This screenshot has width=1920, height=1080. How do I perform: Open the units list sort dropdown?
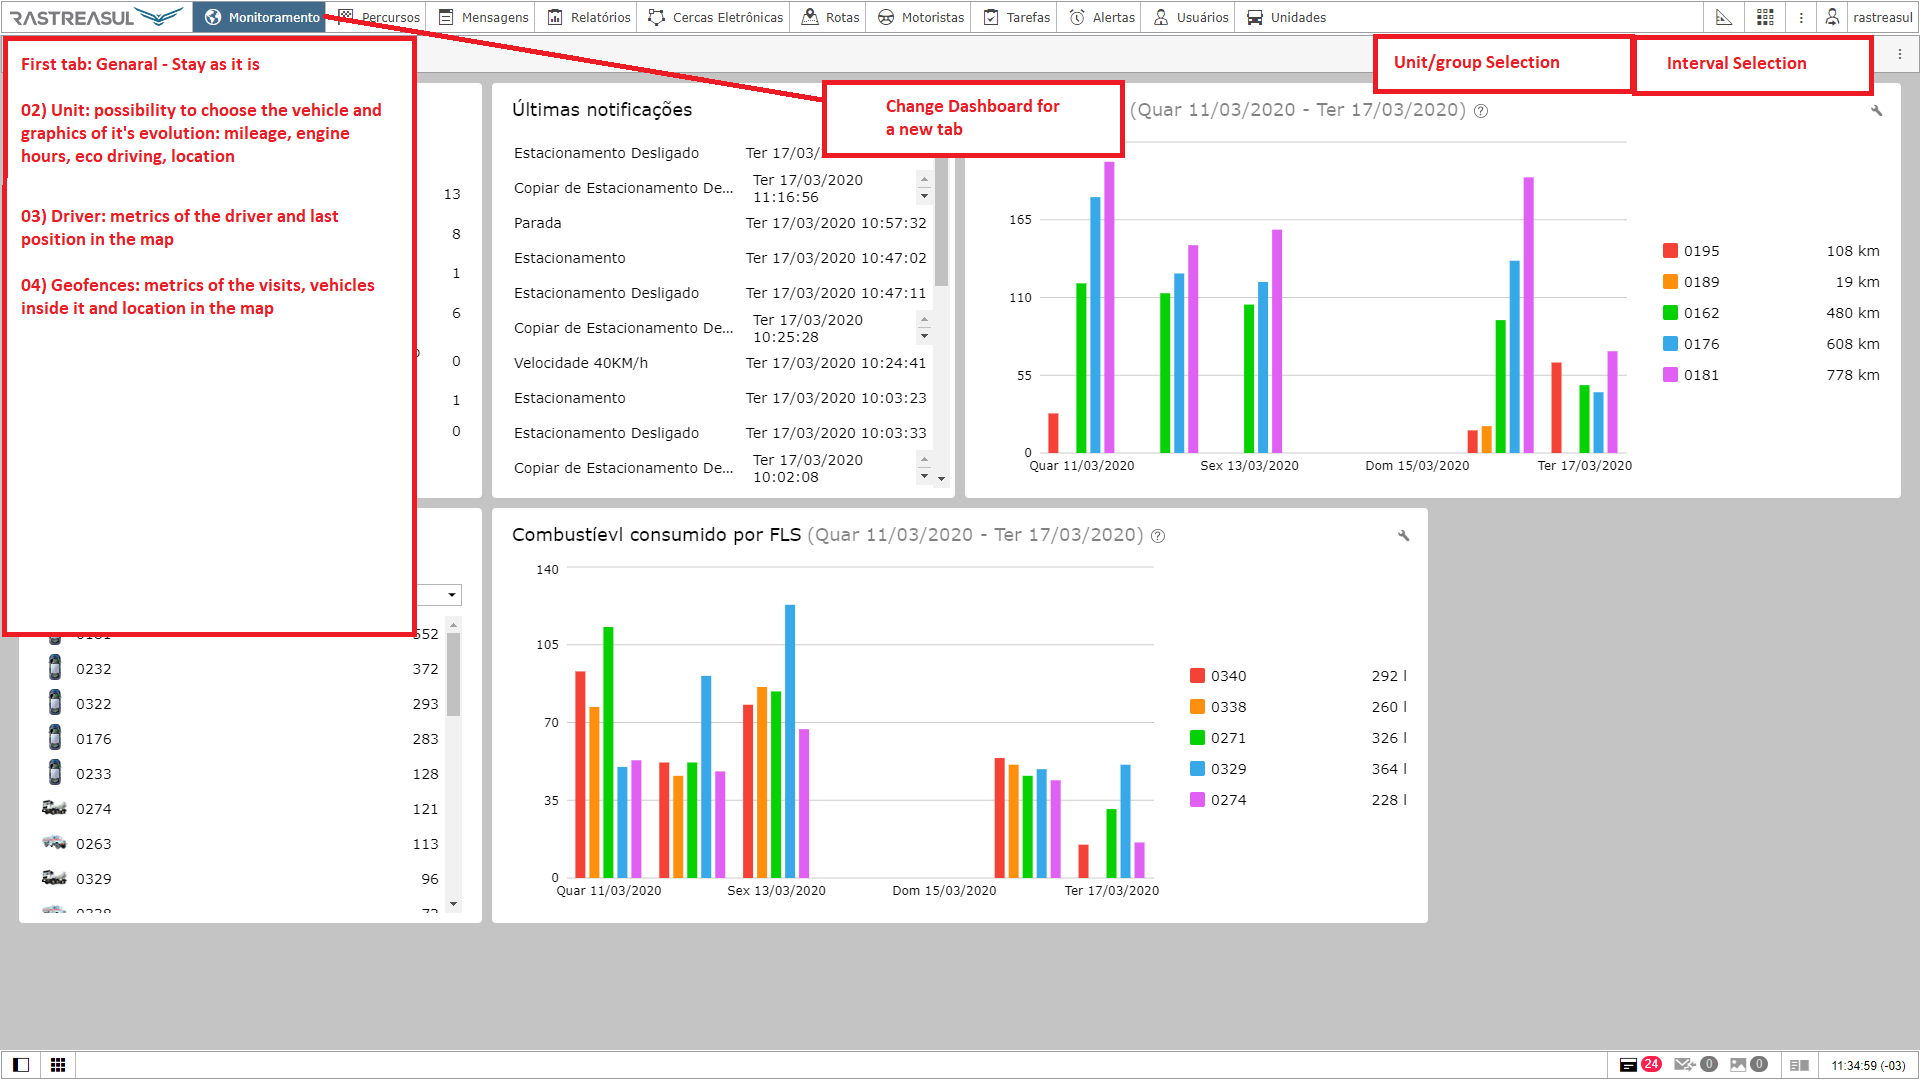coord(452,595)
